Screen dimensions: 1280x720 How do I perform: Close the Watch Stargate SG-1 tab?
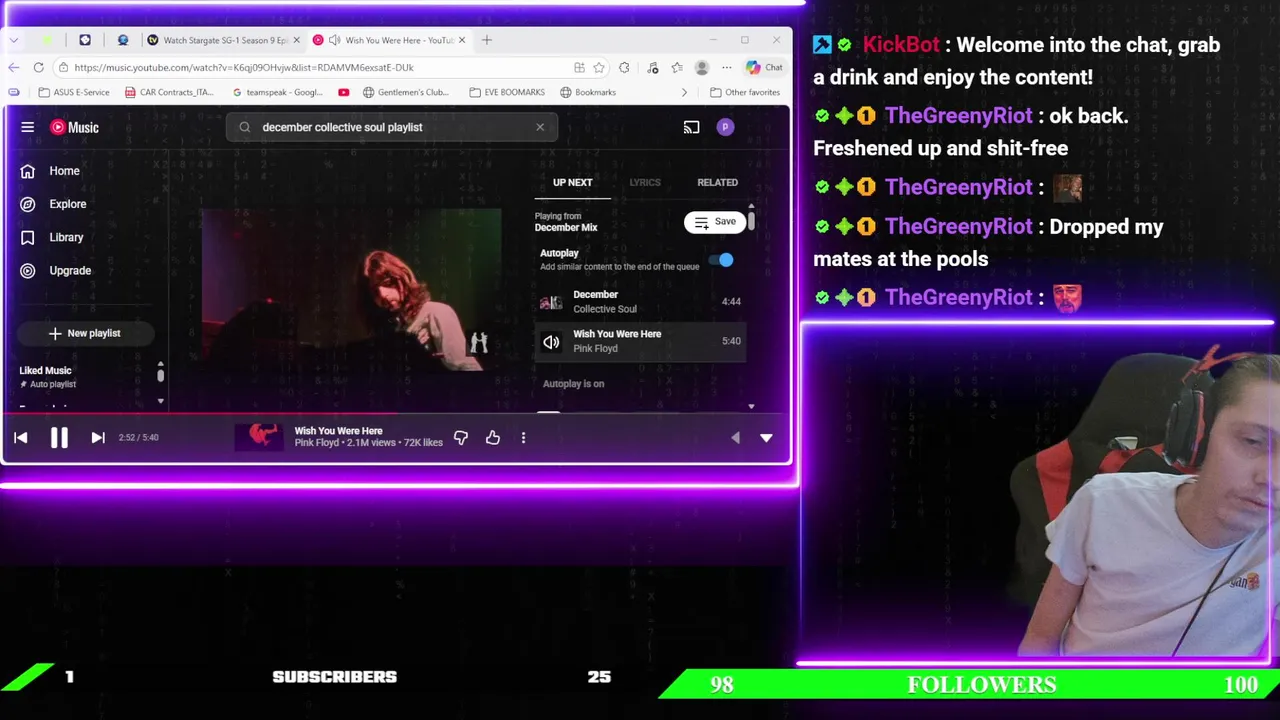point(296,40)
